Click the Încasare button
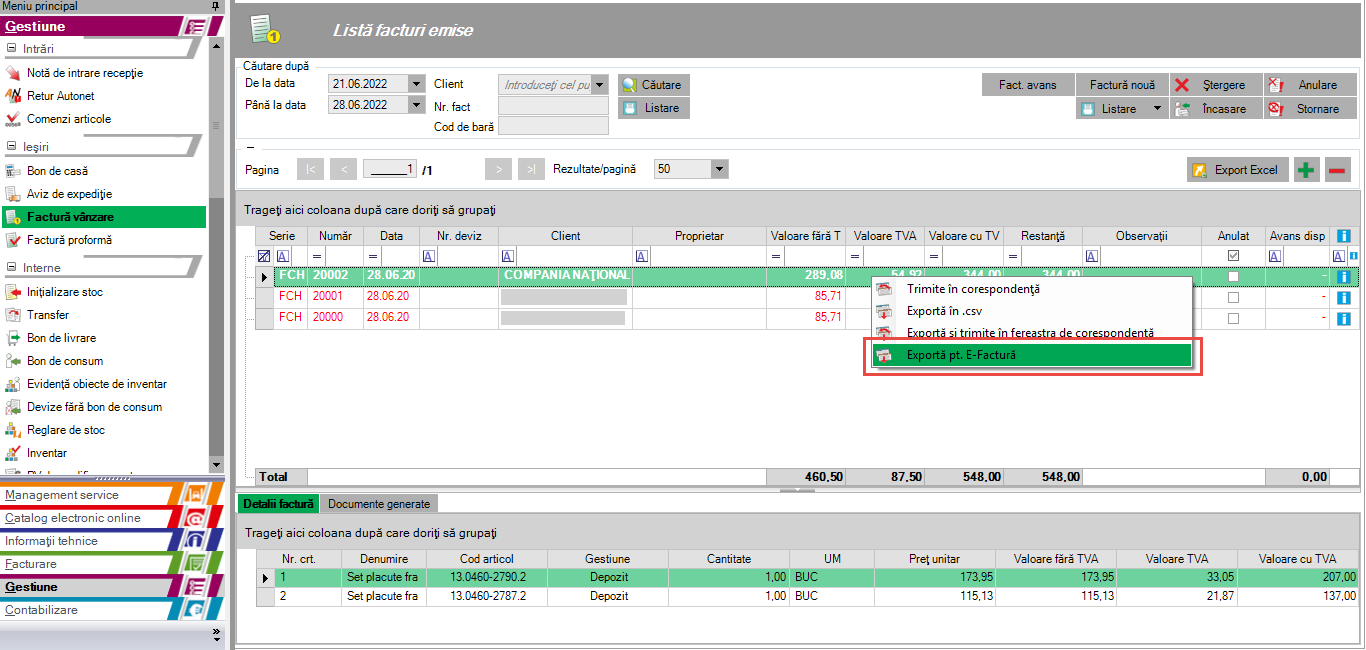Image resolution: width=1366 pixels, height=650 pixels. point(1215,109)
